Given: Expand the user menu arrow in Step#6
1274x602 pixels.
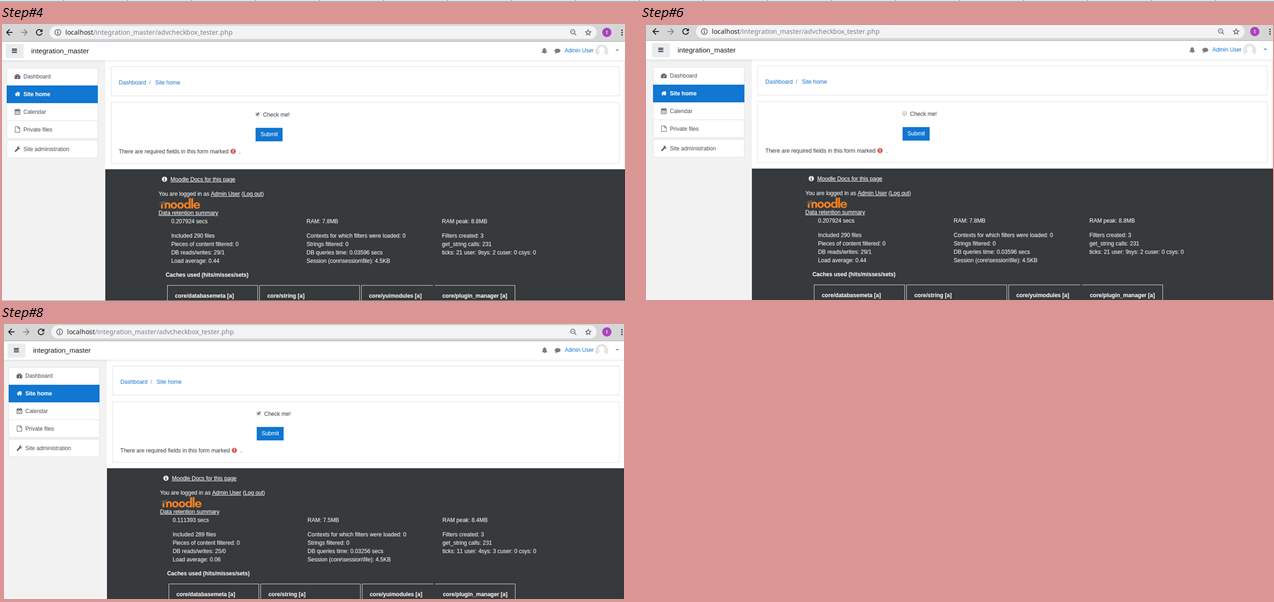Looking at the screenshot, I should [1264, 50].
